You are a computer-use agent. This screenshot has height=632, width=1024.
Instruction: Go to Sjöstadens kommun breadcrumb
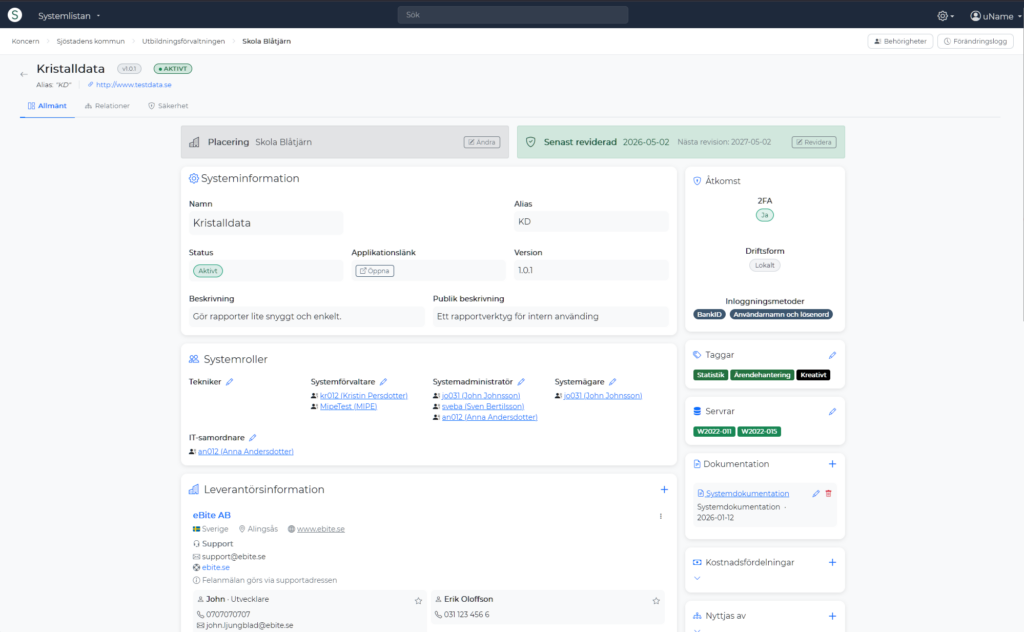point(90,41)
